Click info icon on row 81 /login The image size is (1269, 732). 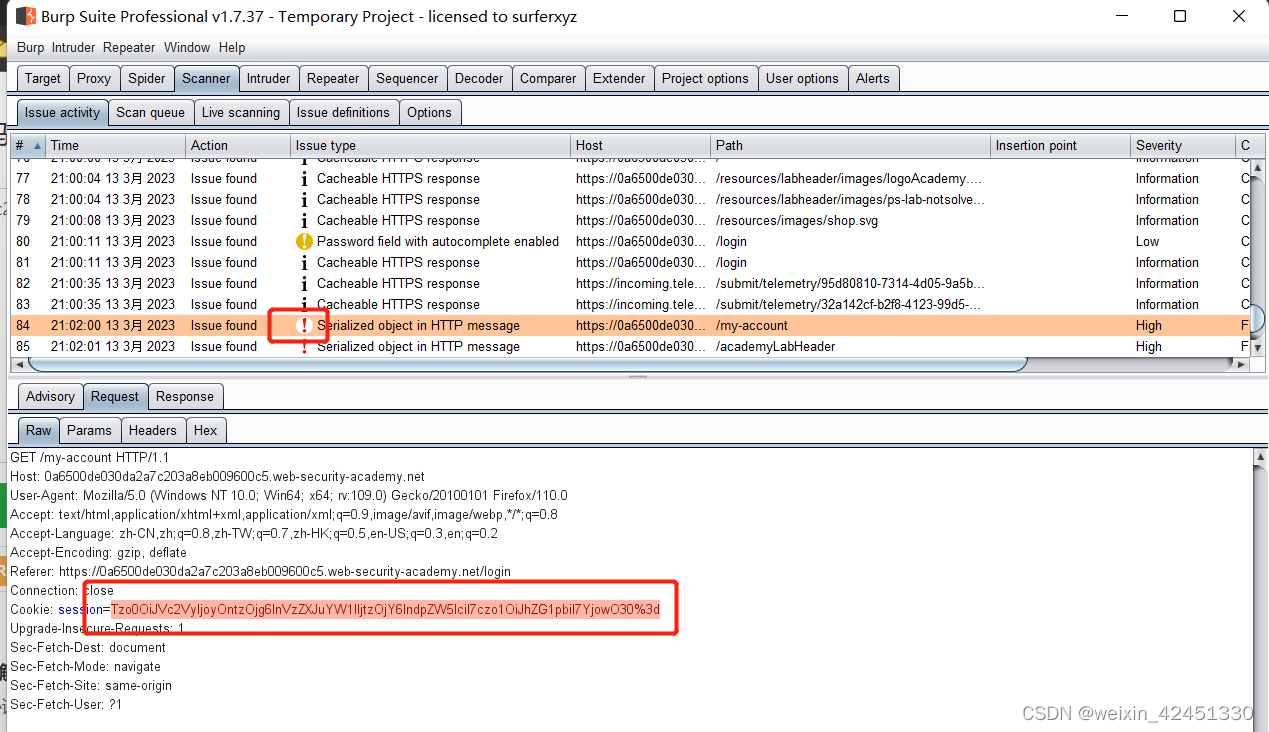pyautogui.click(x=305, y=263)
